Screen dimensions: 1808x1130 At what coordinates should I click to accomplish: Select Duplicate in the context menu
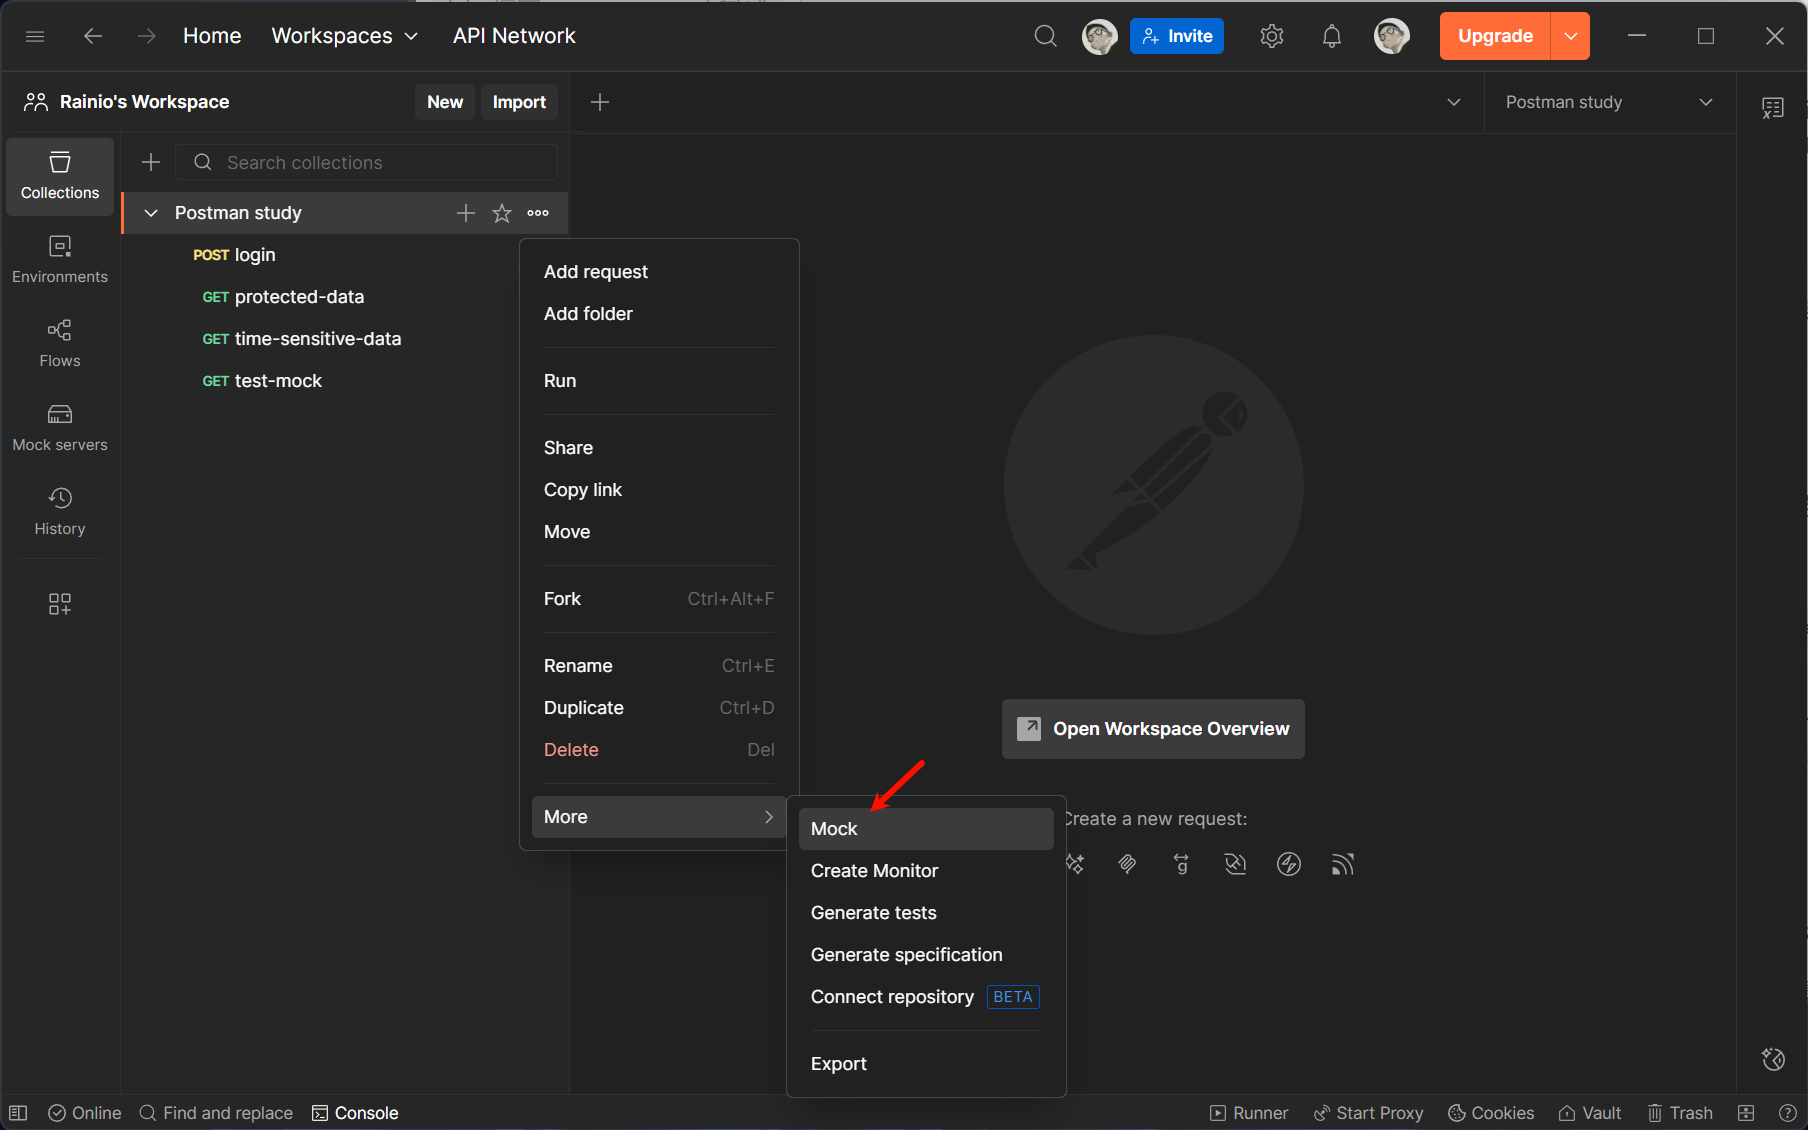point(659,708)
